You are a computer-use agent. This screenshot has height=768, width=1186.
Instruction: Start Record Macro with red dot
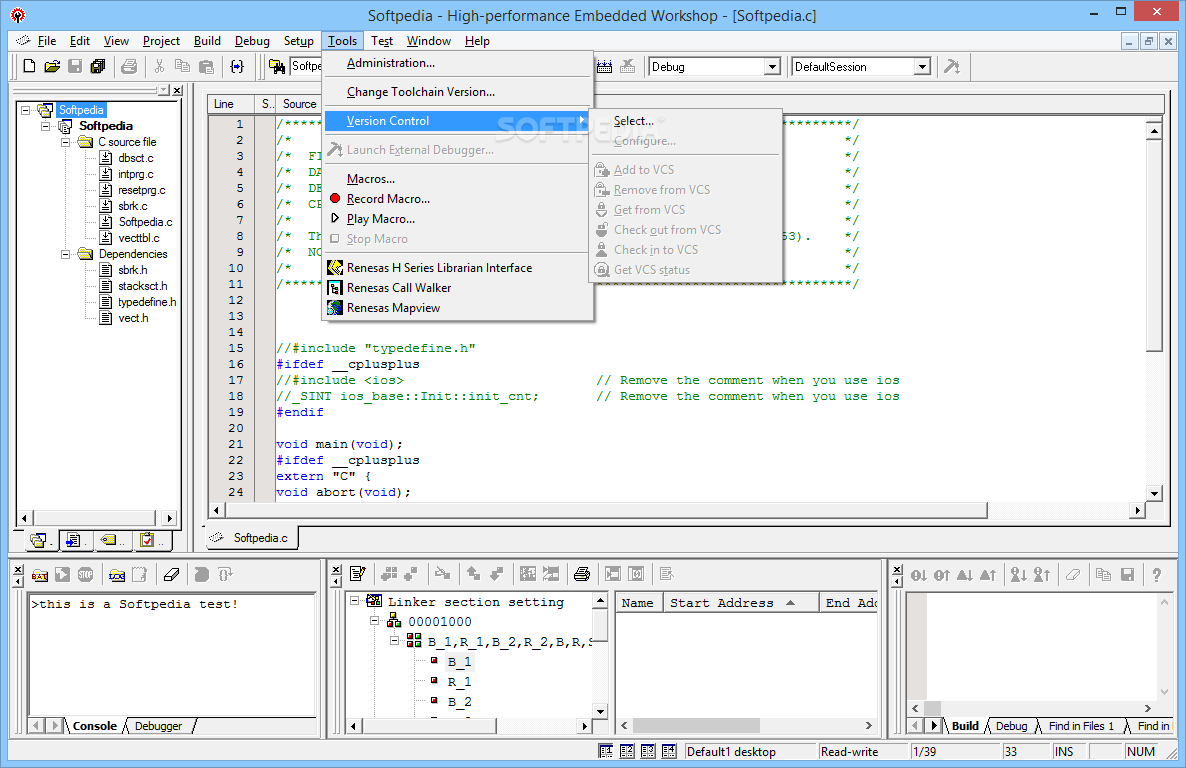pos(387,199)
